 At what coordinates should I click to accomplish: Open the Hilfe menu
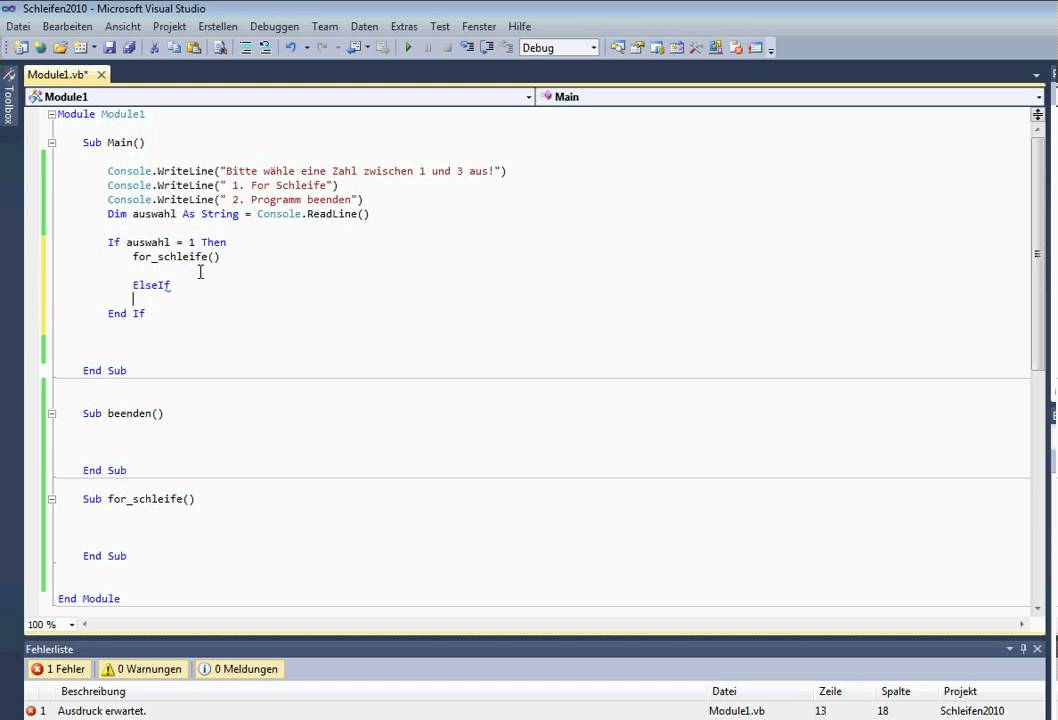pos(520,26)
